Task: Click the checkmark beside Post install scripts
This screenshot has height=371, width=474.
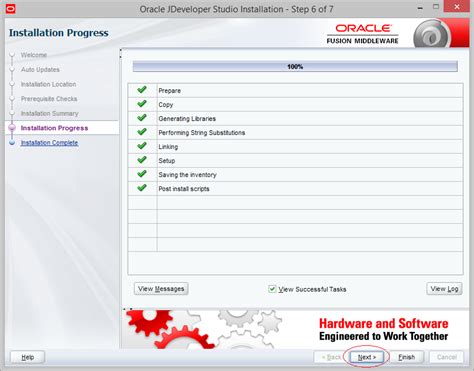Action: (x=142, y=188)
